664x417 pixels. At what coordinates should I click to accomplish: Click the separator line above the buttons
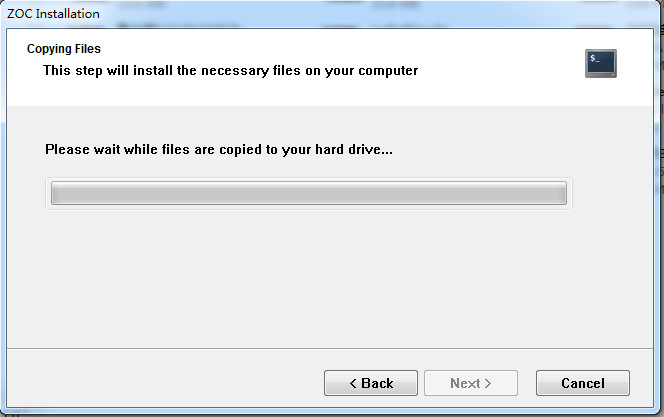coord(328,348)
